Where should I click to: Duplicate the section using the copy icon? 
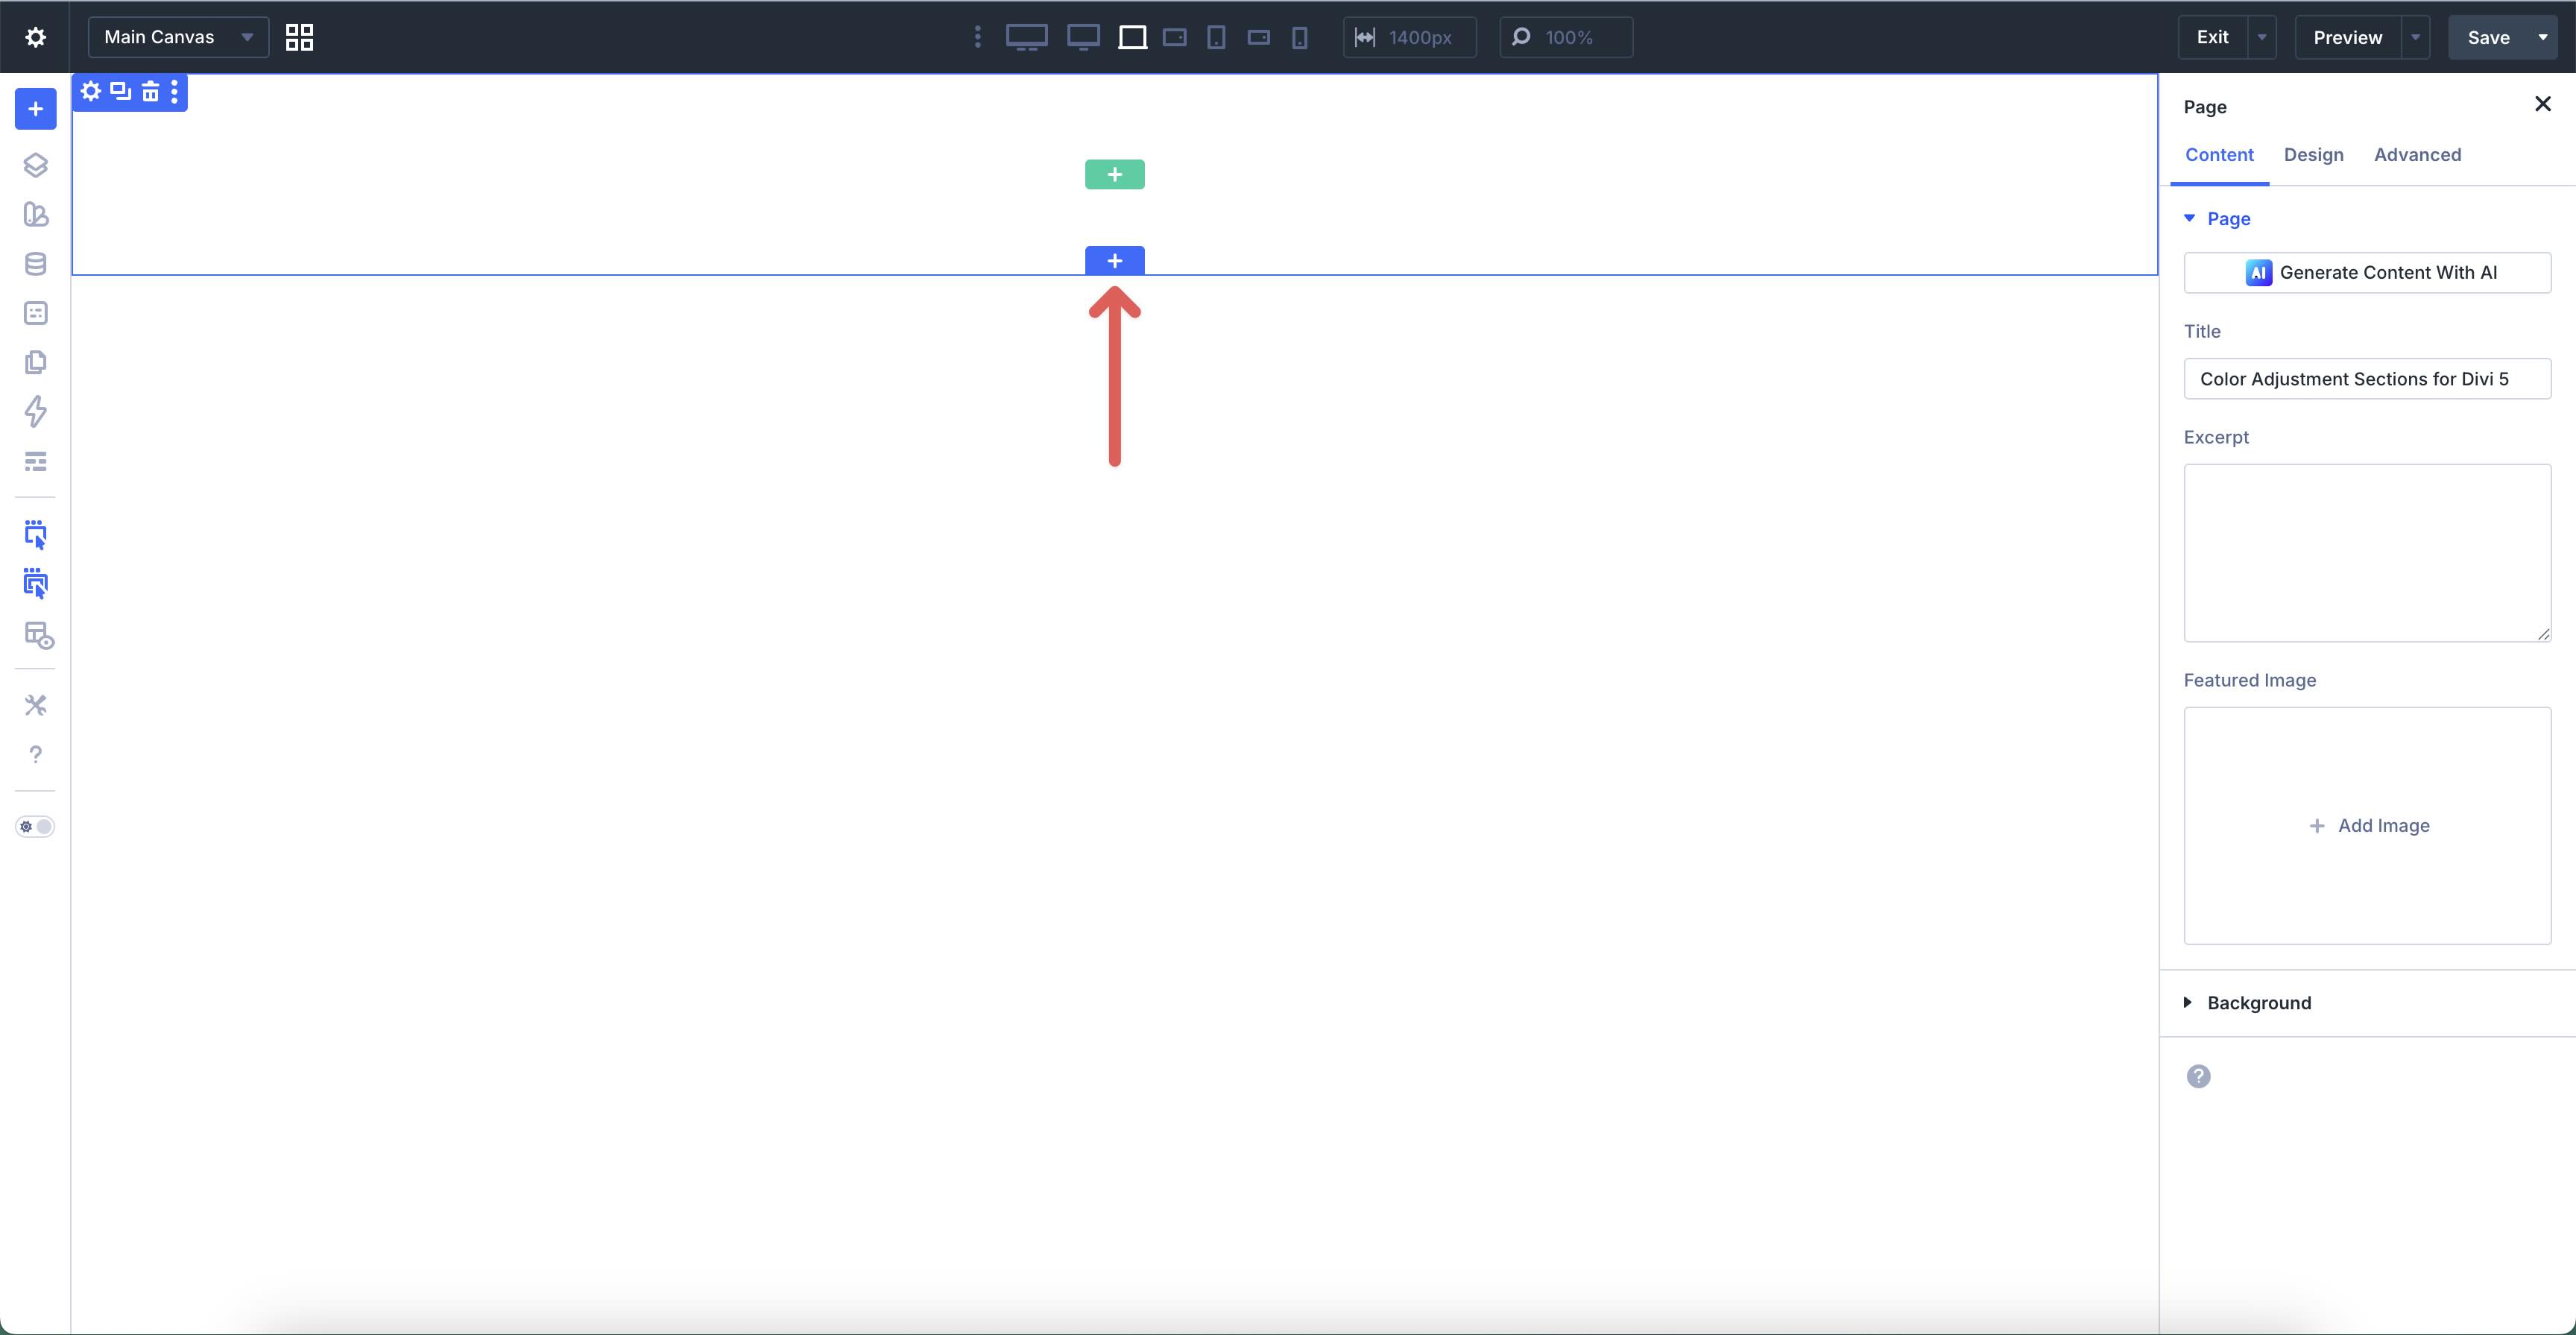(x=120, y=91)
